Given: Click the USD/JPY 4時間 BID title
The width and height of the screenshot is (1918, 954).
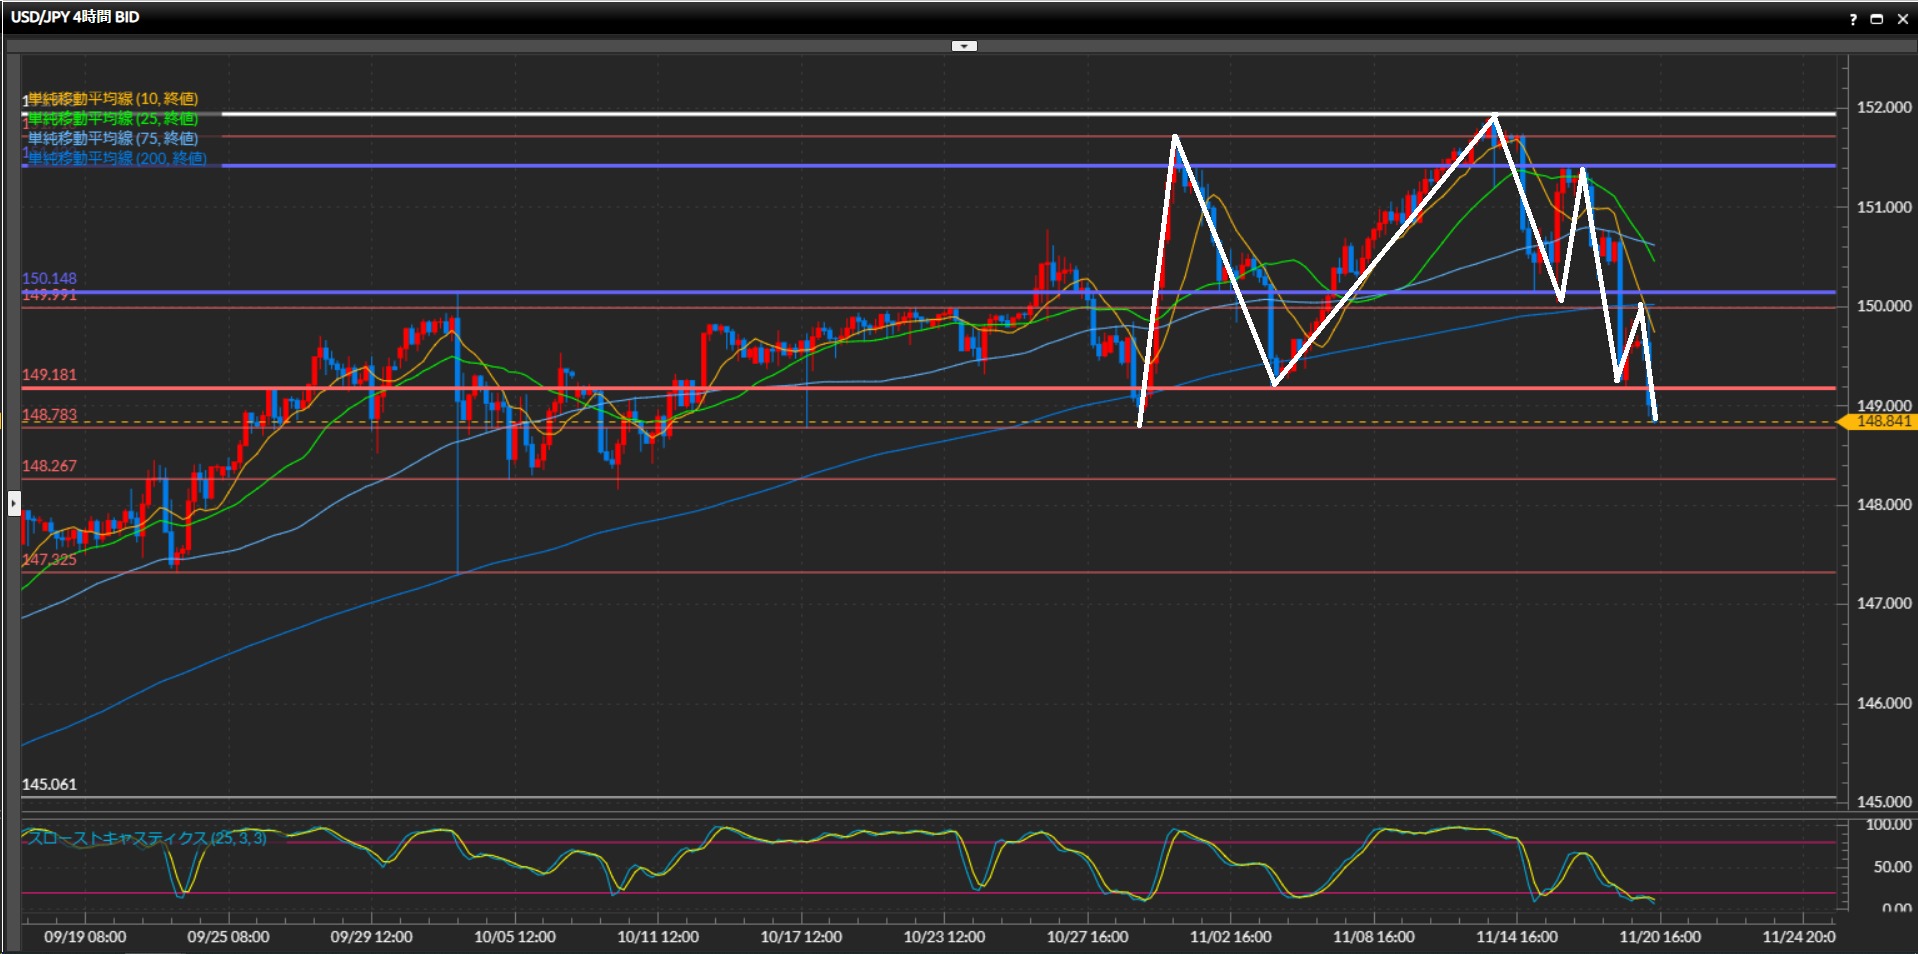Looking at the screenshot, I should coord(75,17).
